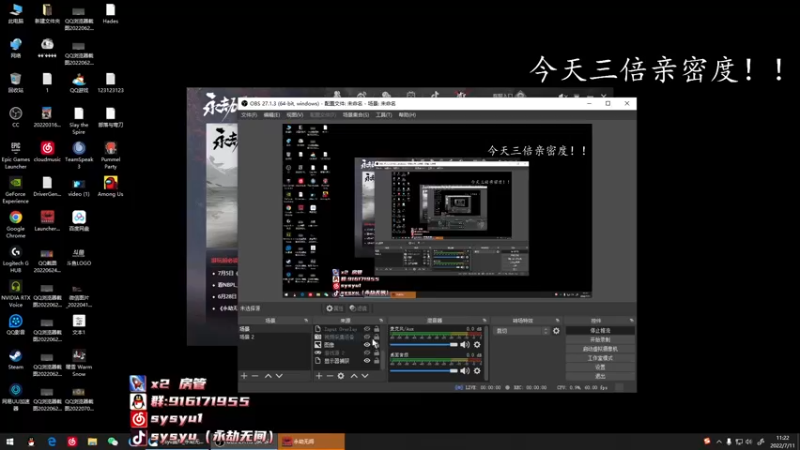800x450 pixels.
Task: Click the Windows Start button
Action: pyautogui.click(x=10, y=442)
